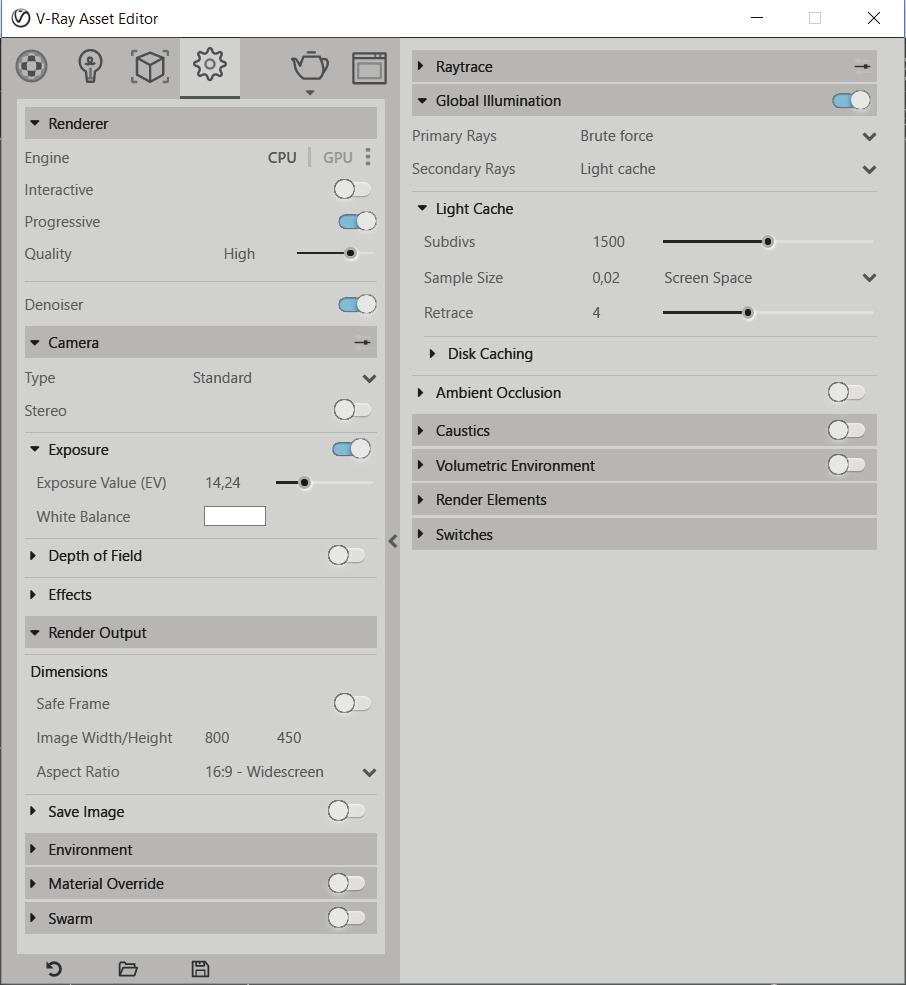The image size is (906, 985).
Task: Enable Save Image toggle
Action: [346, 811]
